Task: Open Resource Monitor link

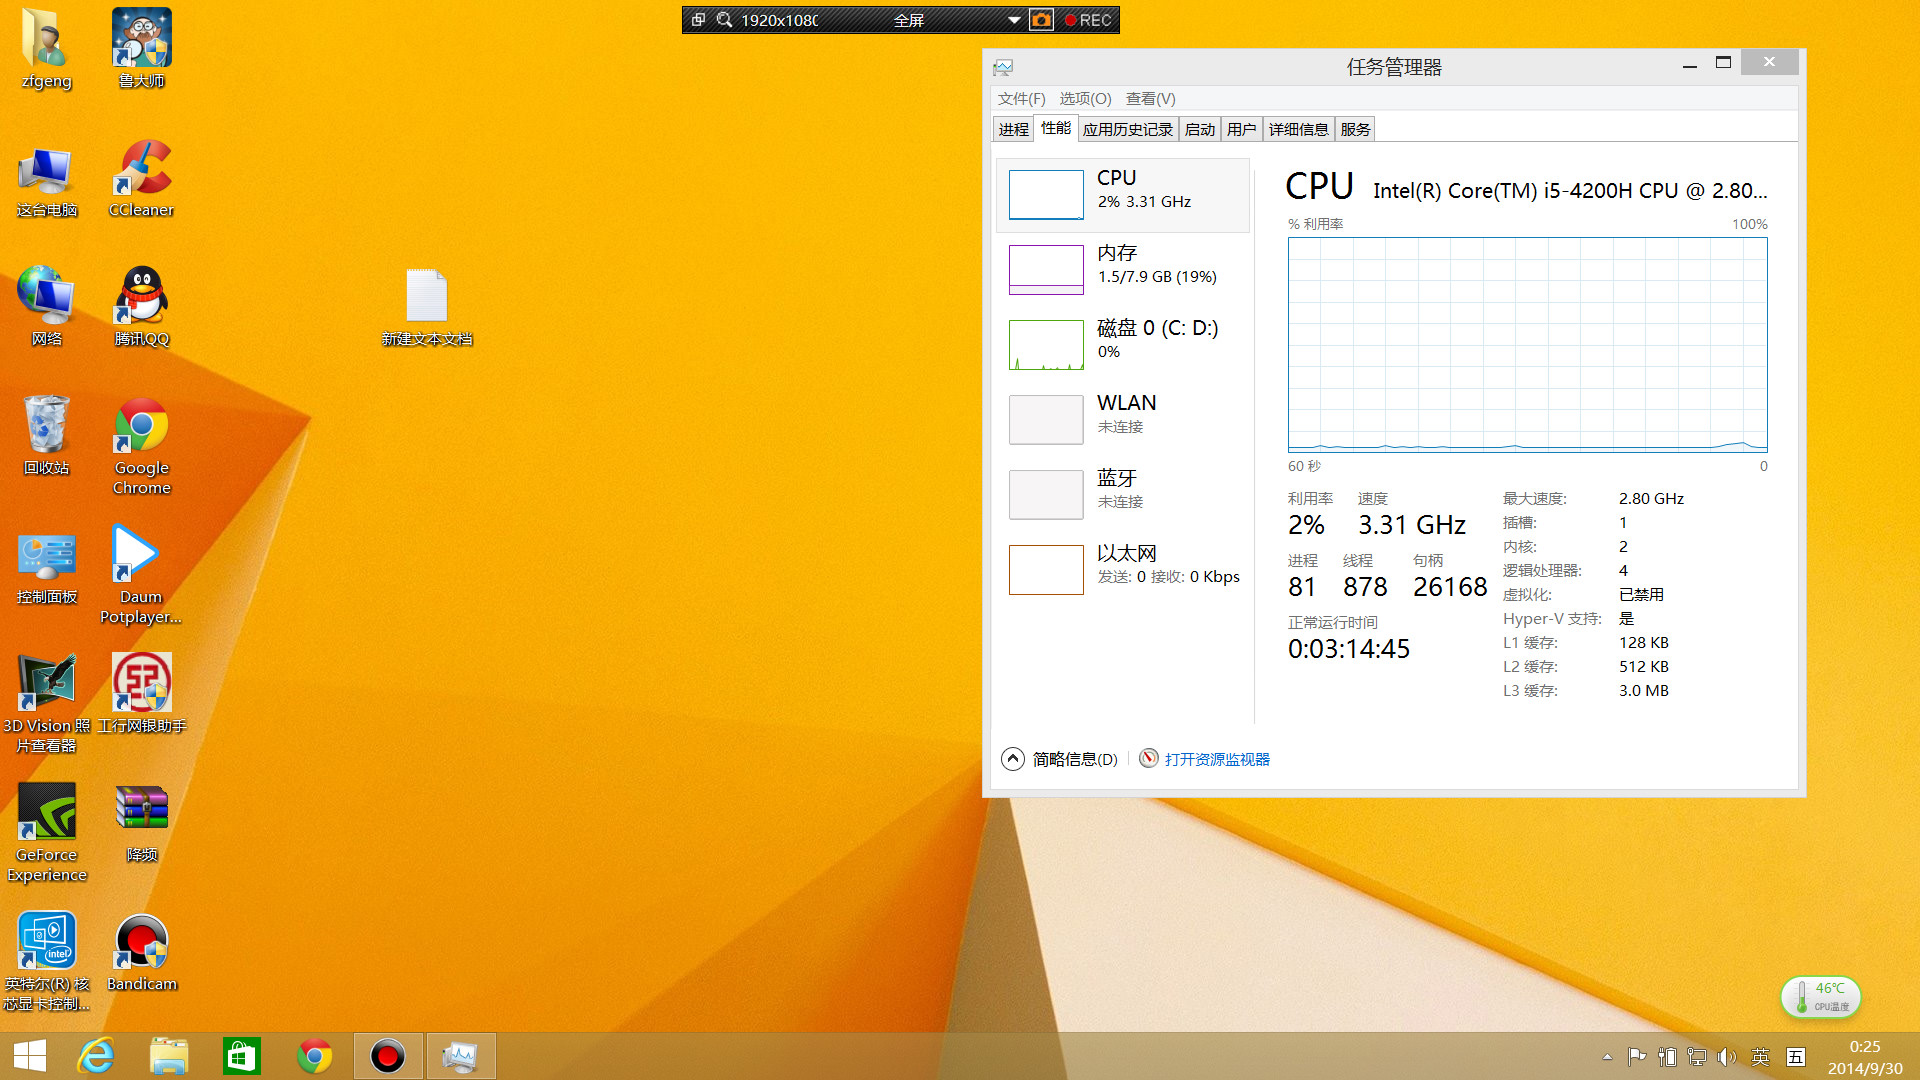Action: 1216,759
